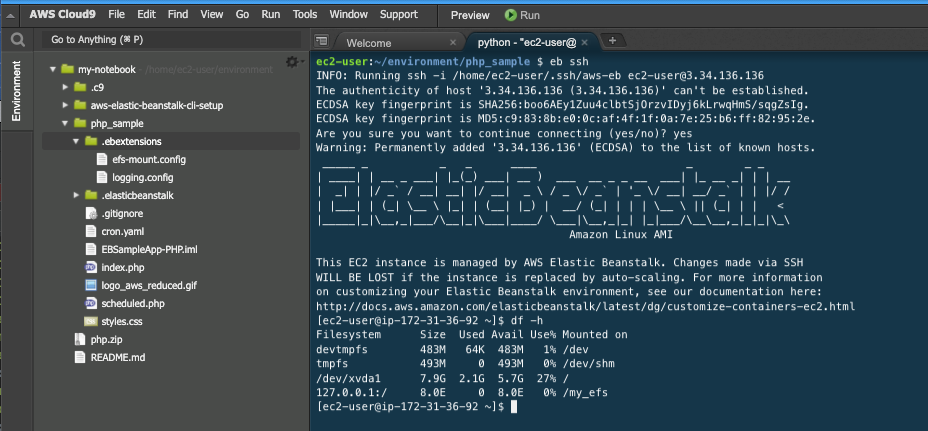The width and height of the screenshot is (928, 431).
Task: Switch to the Welcome tab
Action: pyautogui.click(x=369, y=43)
